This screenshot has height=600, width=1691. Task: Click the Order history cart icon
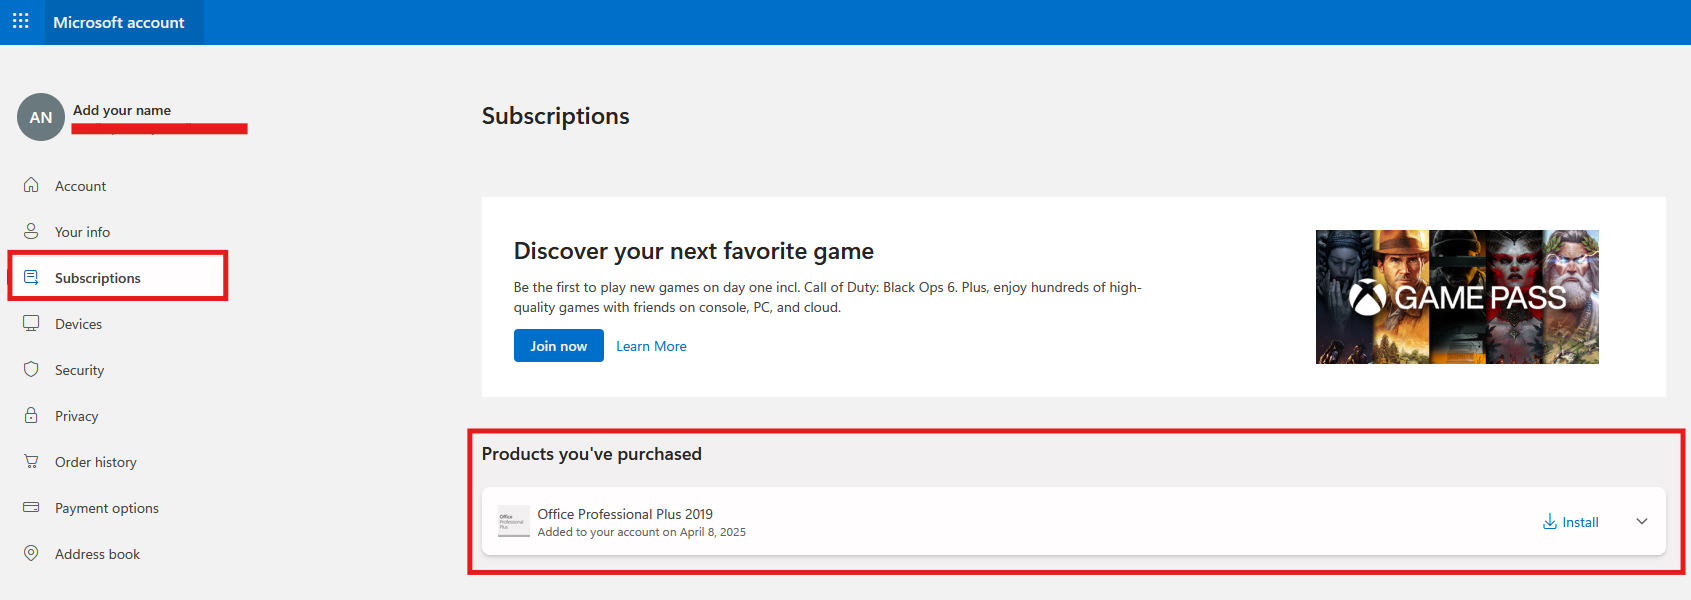[x=31, y=461]
